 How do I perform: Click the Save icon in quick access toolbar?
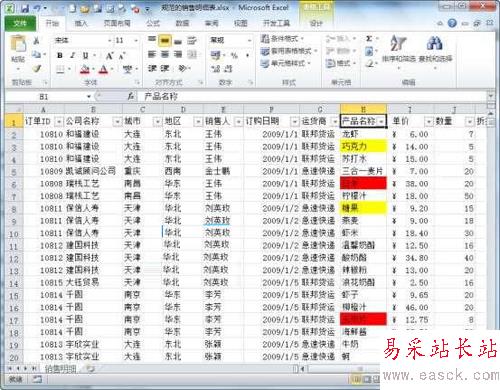tap(25, 9)
